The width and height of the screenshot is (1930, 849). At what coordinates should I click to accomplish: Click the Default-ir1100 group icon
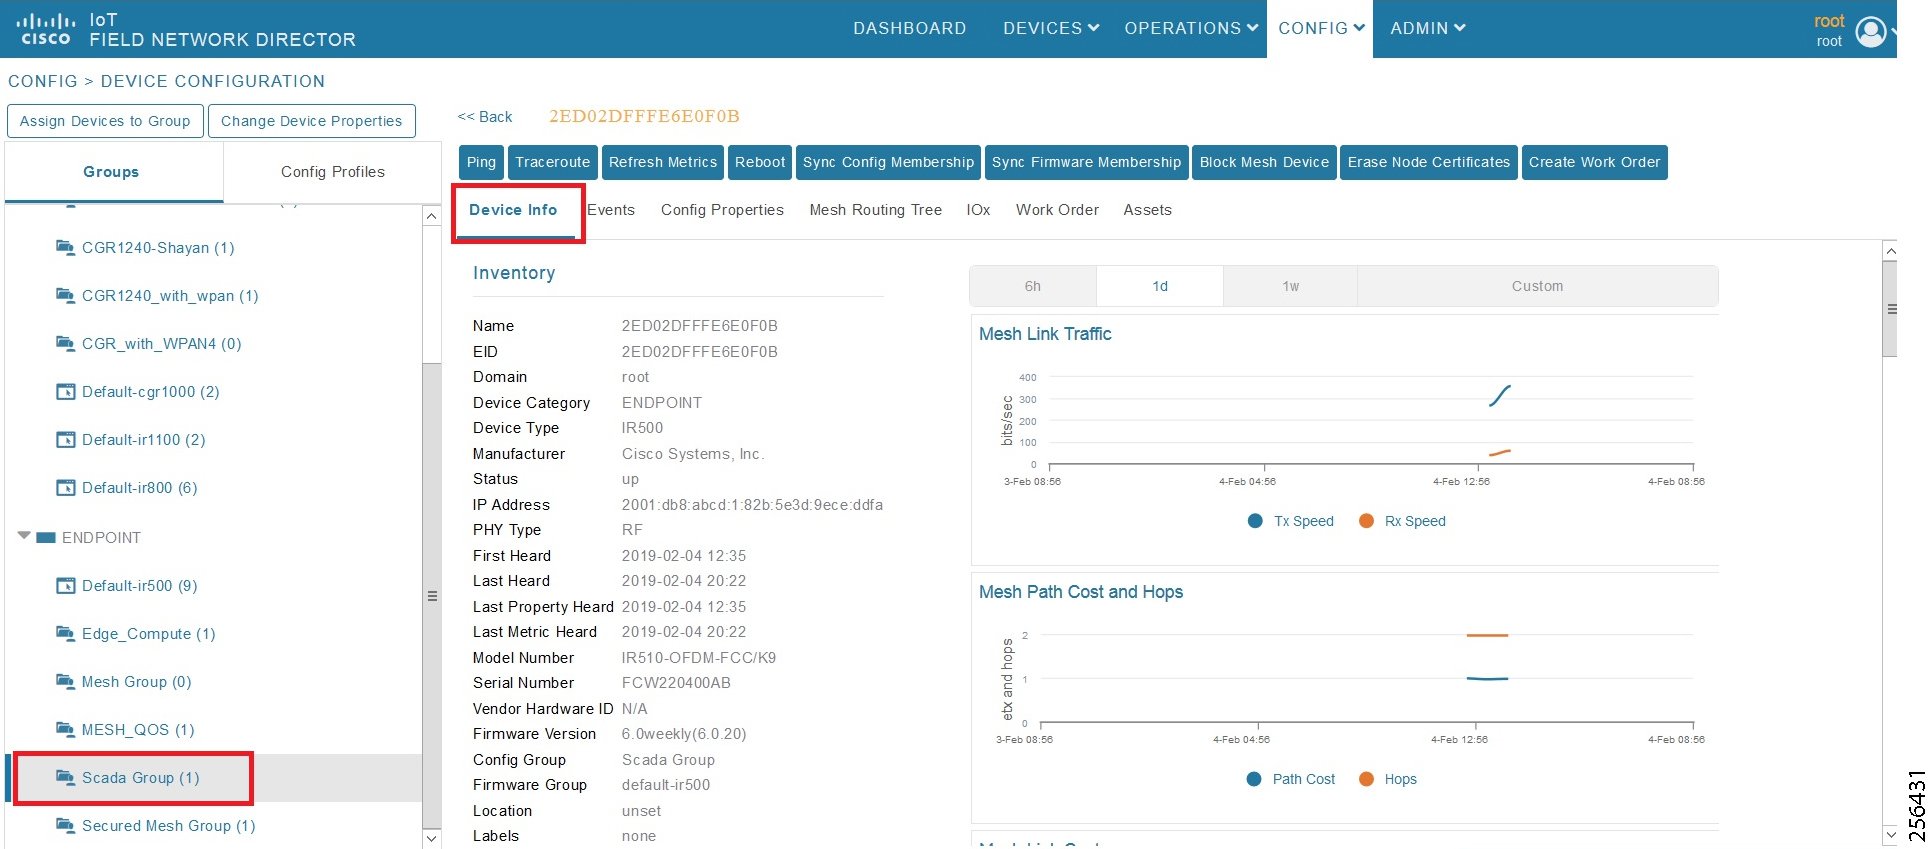point(66,439)
